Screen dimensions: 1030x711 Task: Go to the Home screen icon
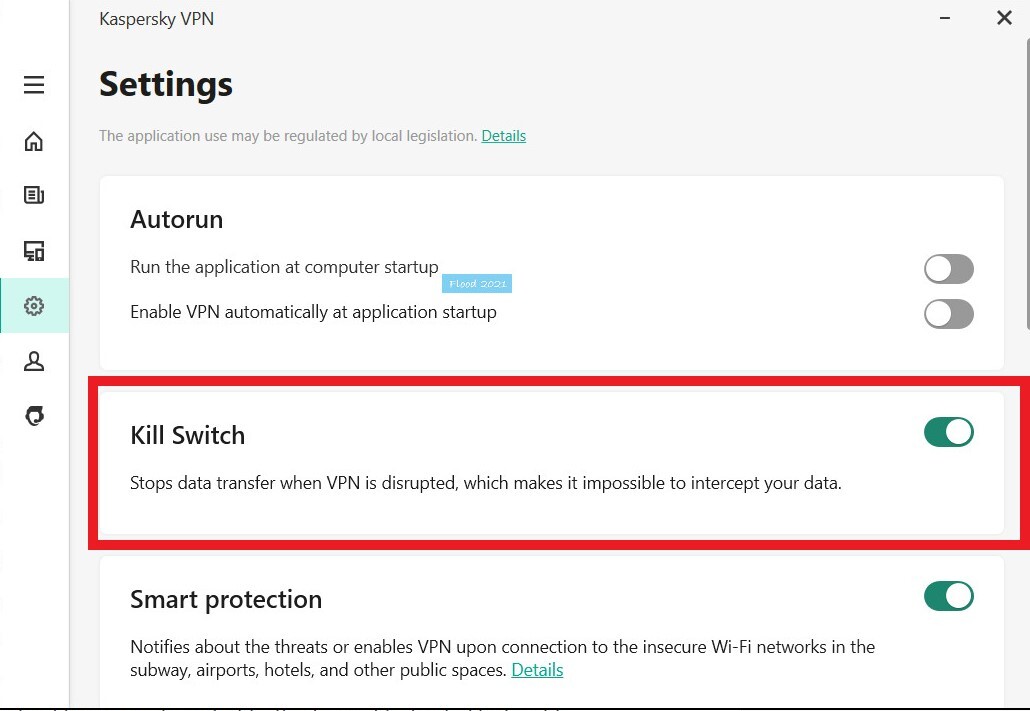click(34, 141)
